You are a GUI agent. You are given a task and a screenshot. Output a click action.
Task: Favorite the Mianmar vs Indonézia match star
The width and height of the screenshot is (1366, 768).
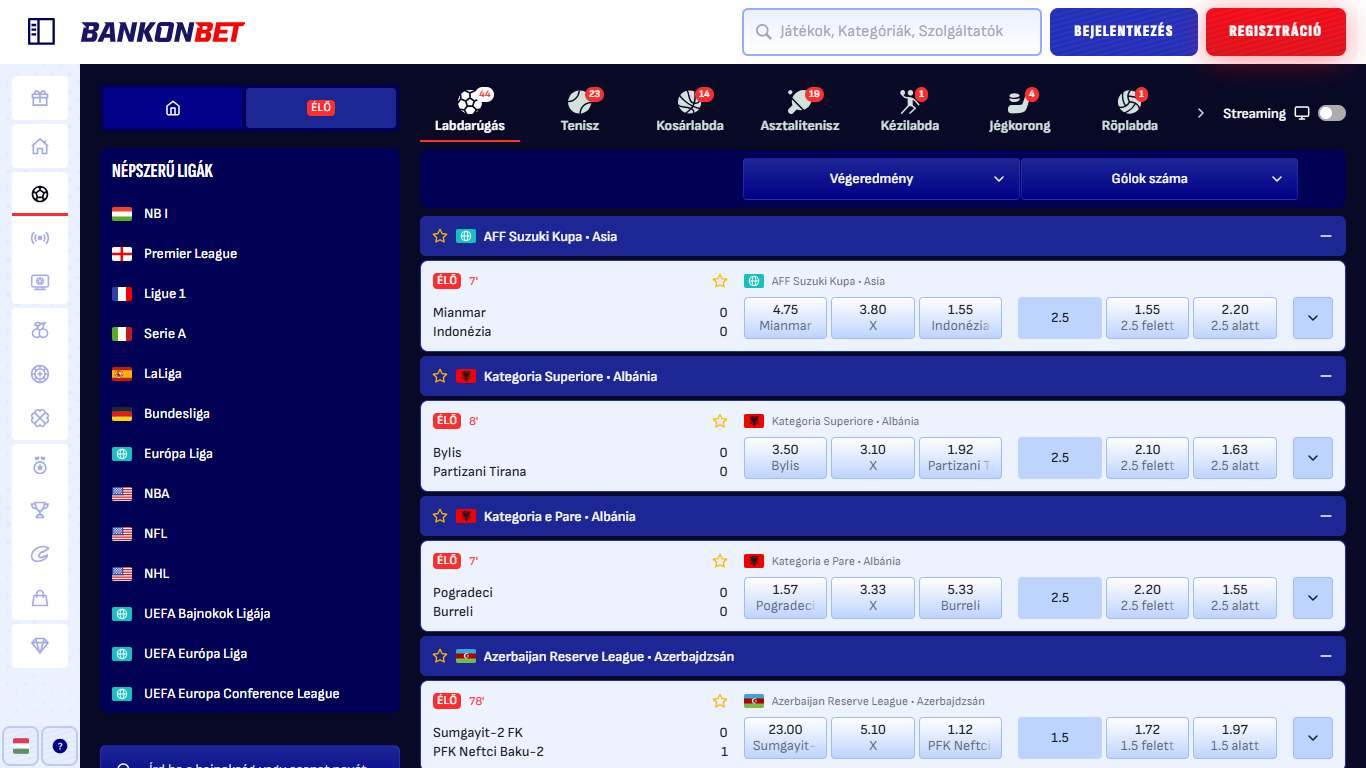[719, 281]
